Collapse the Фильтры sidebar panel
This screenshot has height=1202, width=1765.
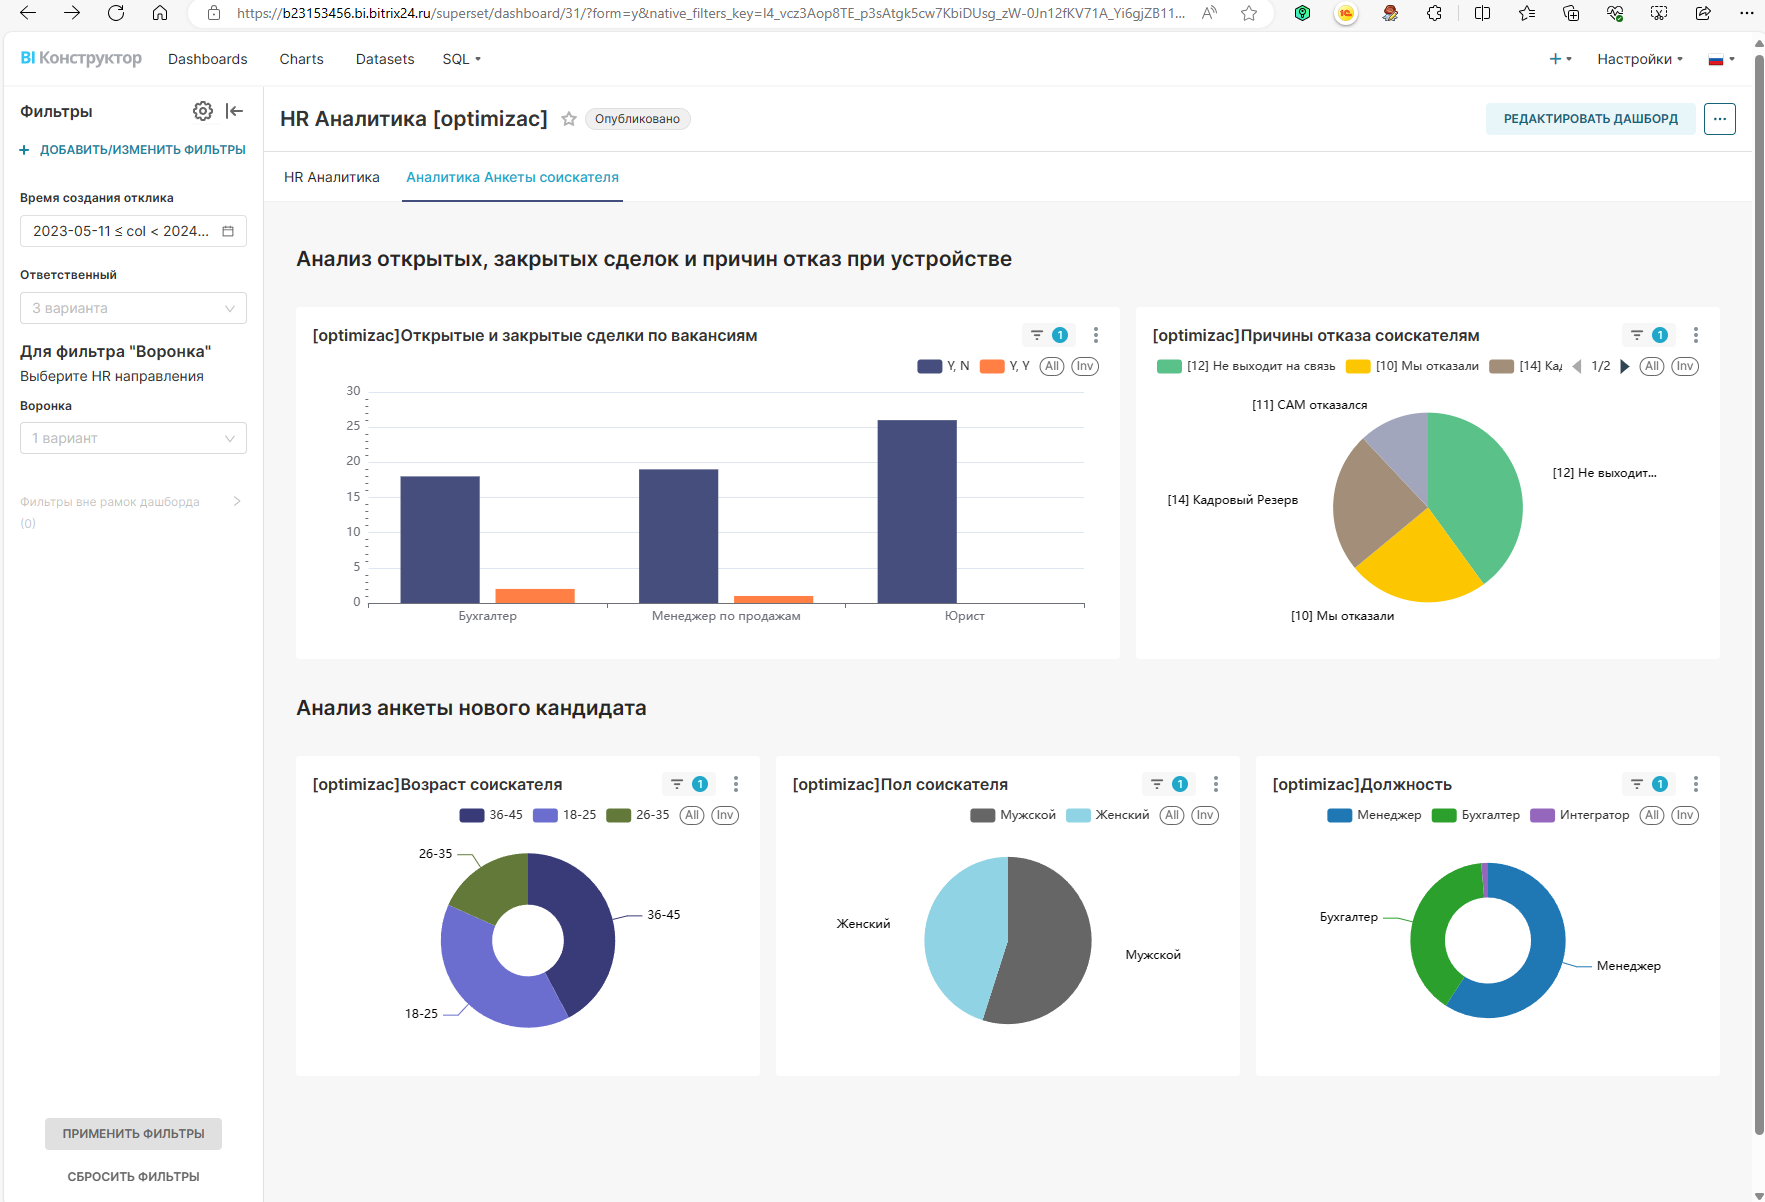(235, 111)
